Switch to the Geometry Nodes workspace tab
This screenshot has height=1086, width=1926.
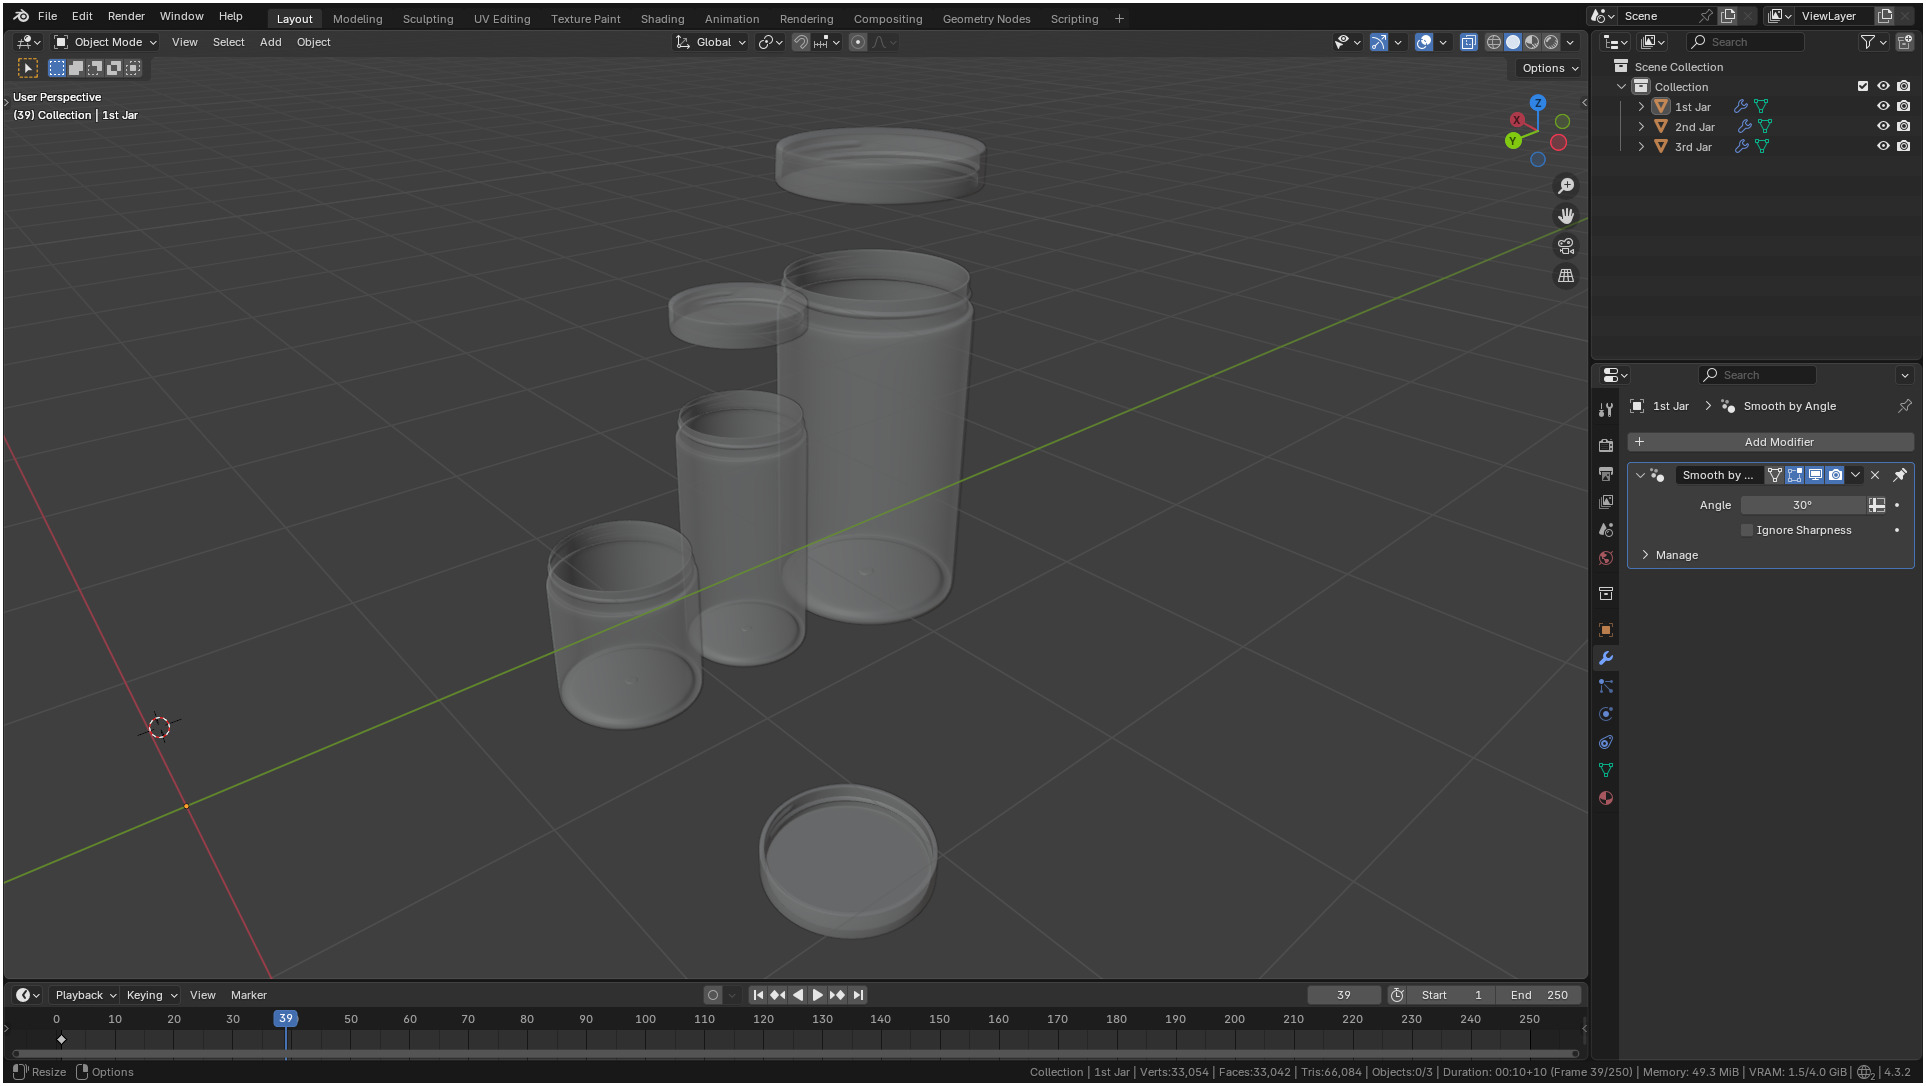(x=986, y=19)
